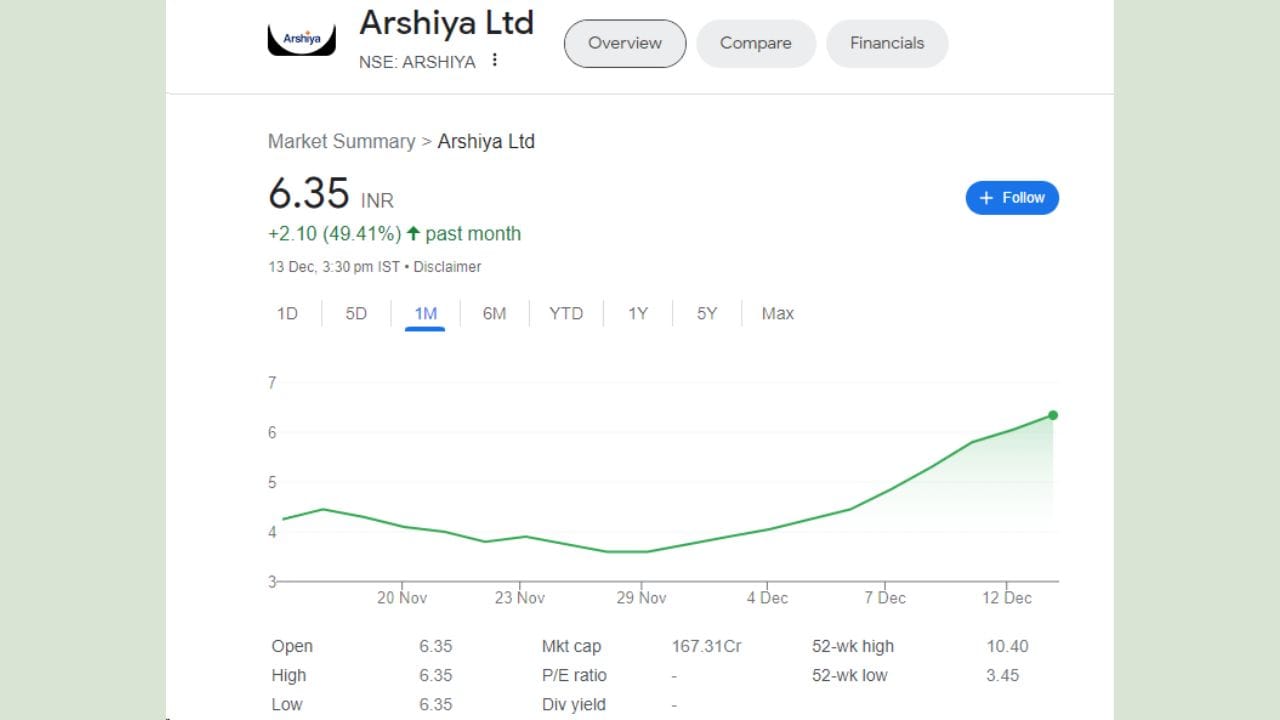Open the Financials tab

click(887, 43)
